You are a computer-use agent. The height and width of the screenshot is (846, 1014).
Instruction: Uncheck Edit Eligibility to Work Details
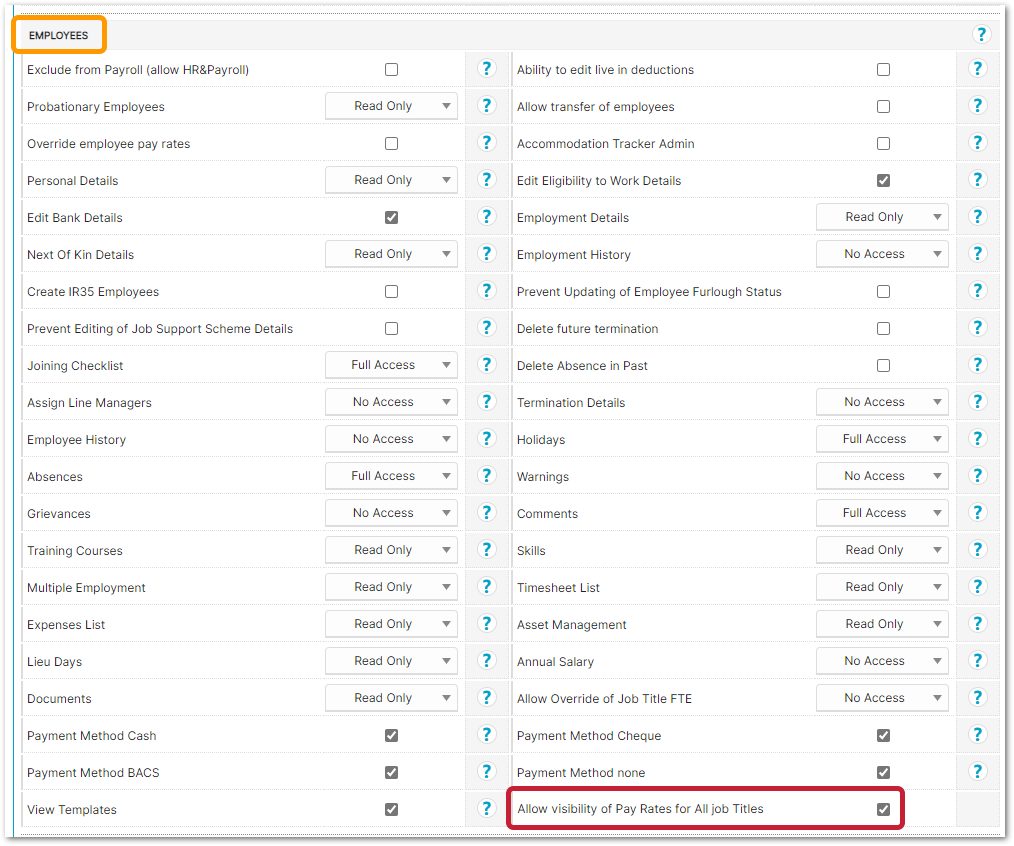coord(883,181)
